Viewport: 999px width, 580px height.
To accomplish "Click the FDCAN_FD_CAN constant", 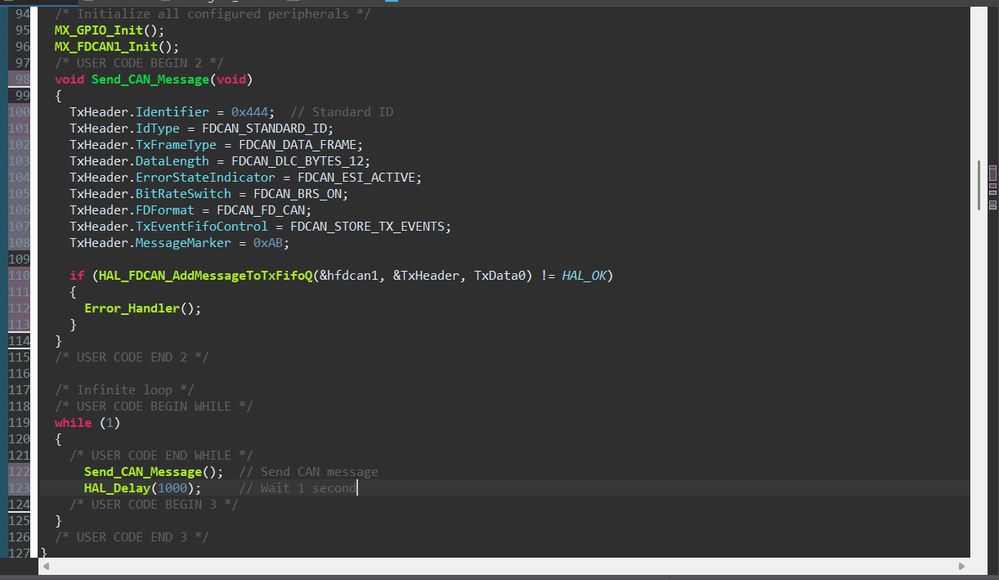I will point(261,210).
